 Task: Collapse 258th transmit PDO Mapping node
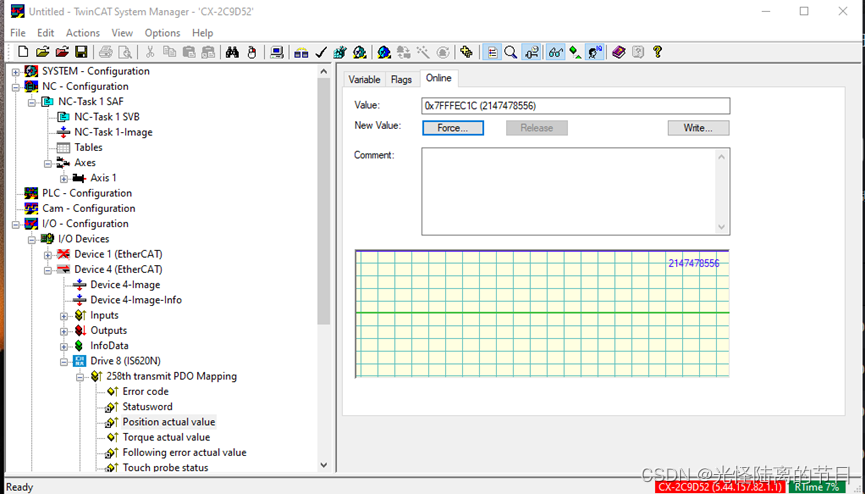coord(80,377)
